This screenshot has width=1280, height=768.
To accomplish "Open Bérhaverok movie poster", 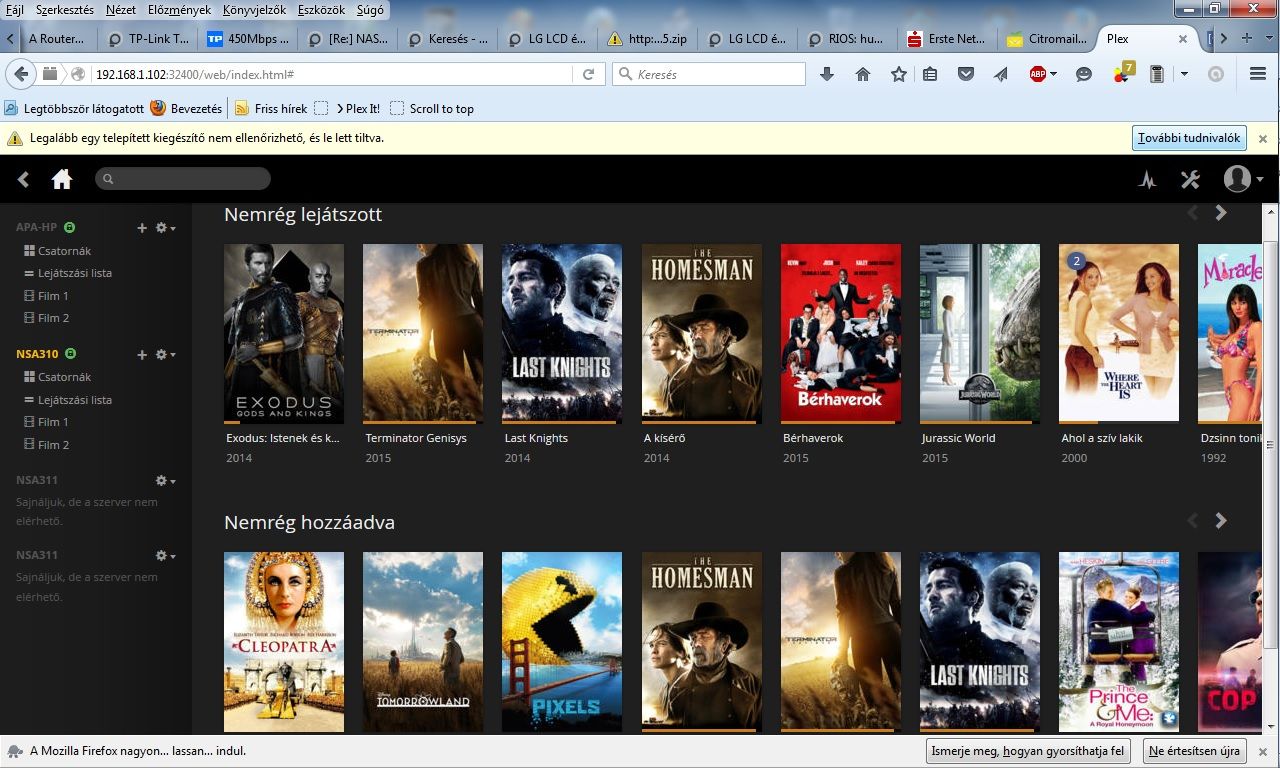I will tap(841, 333).
